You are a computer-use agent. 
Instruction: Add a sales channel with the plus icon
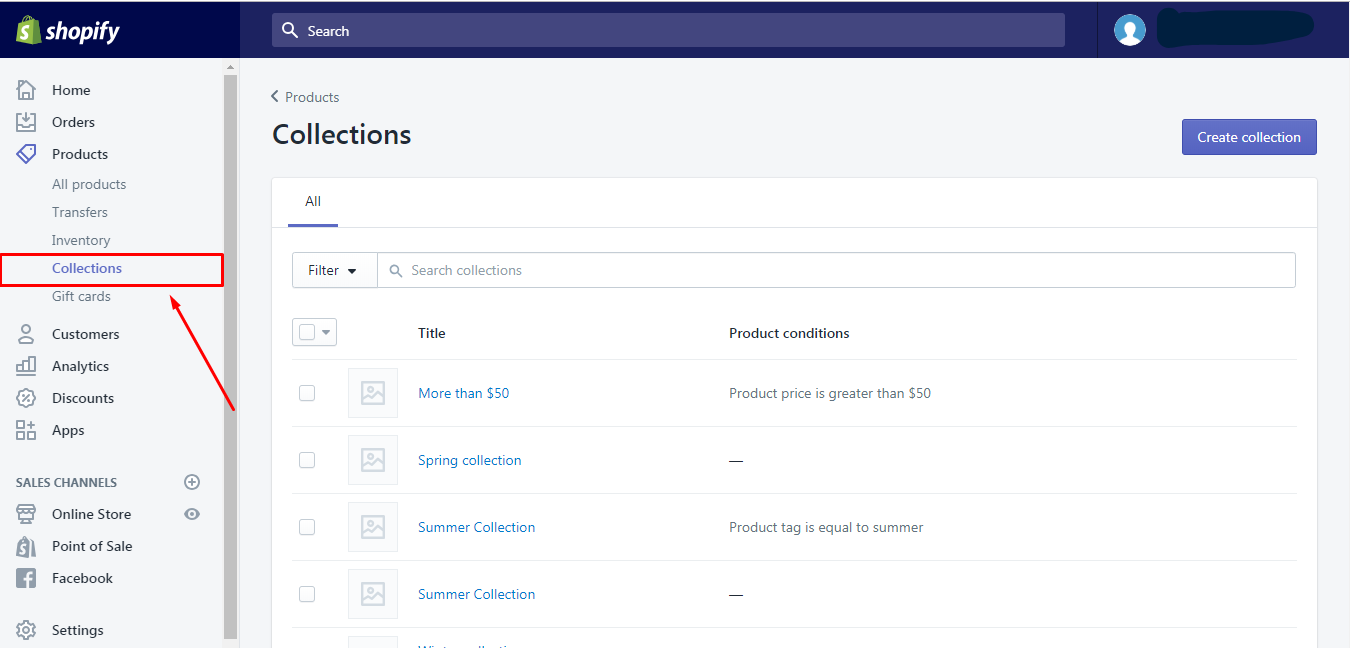(192, 481)
